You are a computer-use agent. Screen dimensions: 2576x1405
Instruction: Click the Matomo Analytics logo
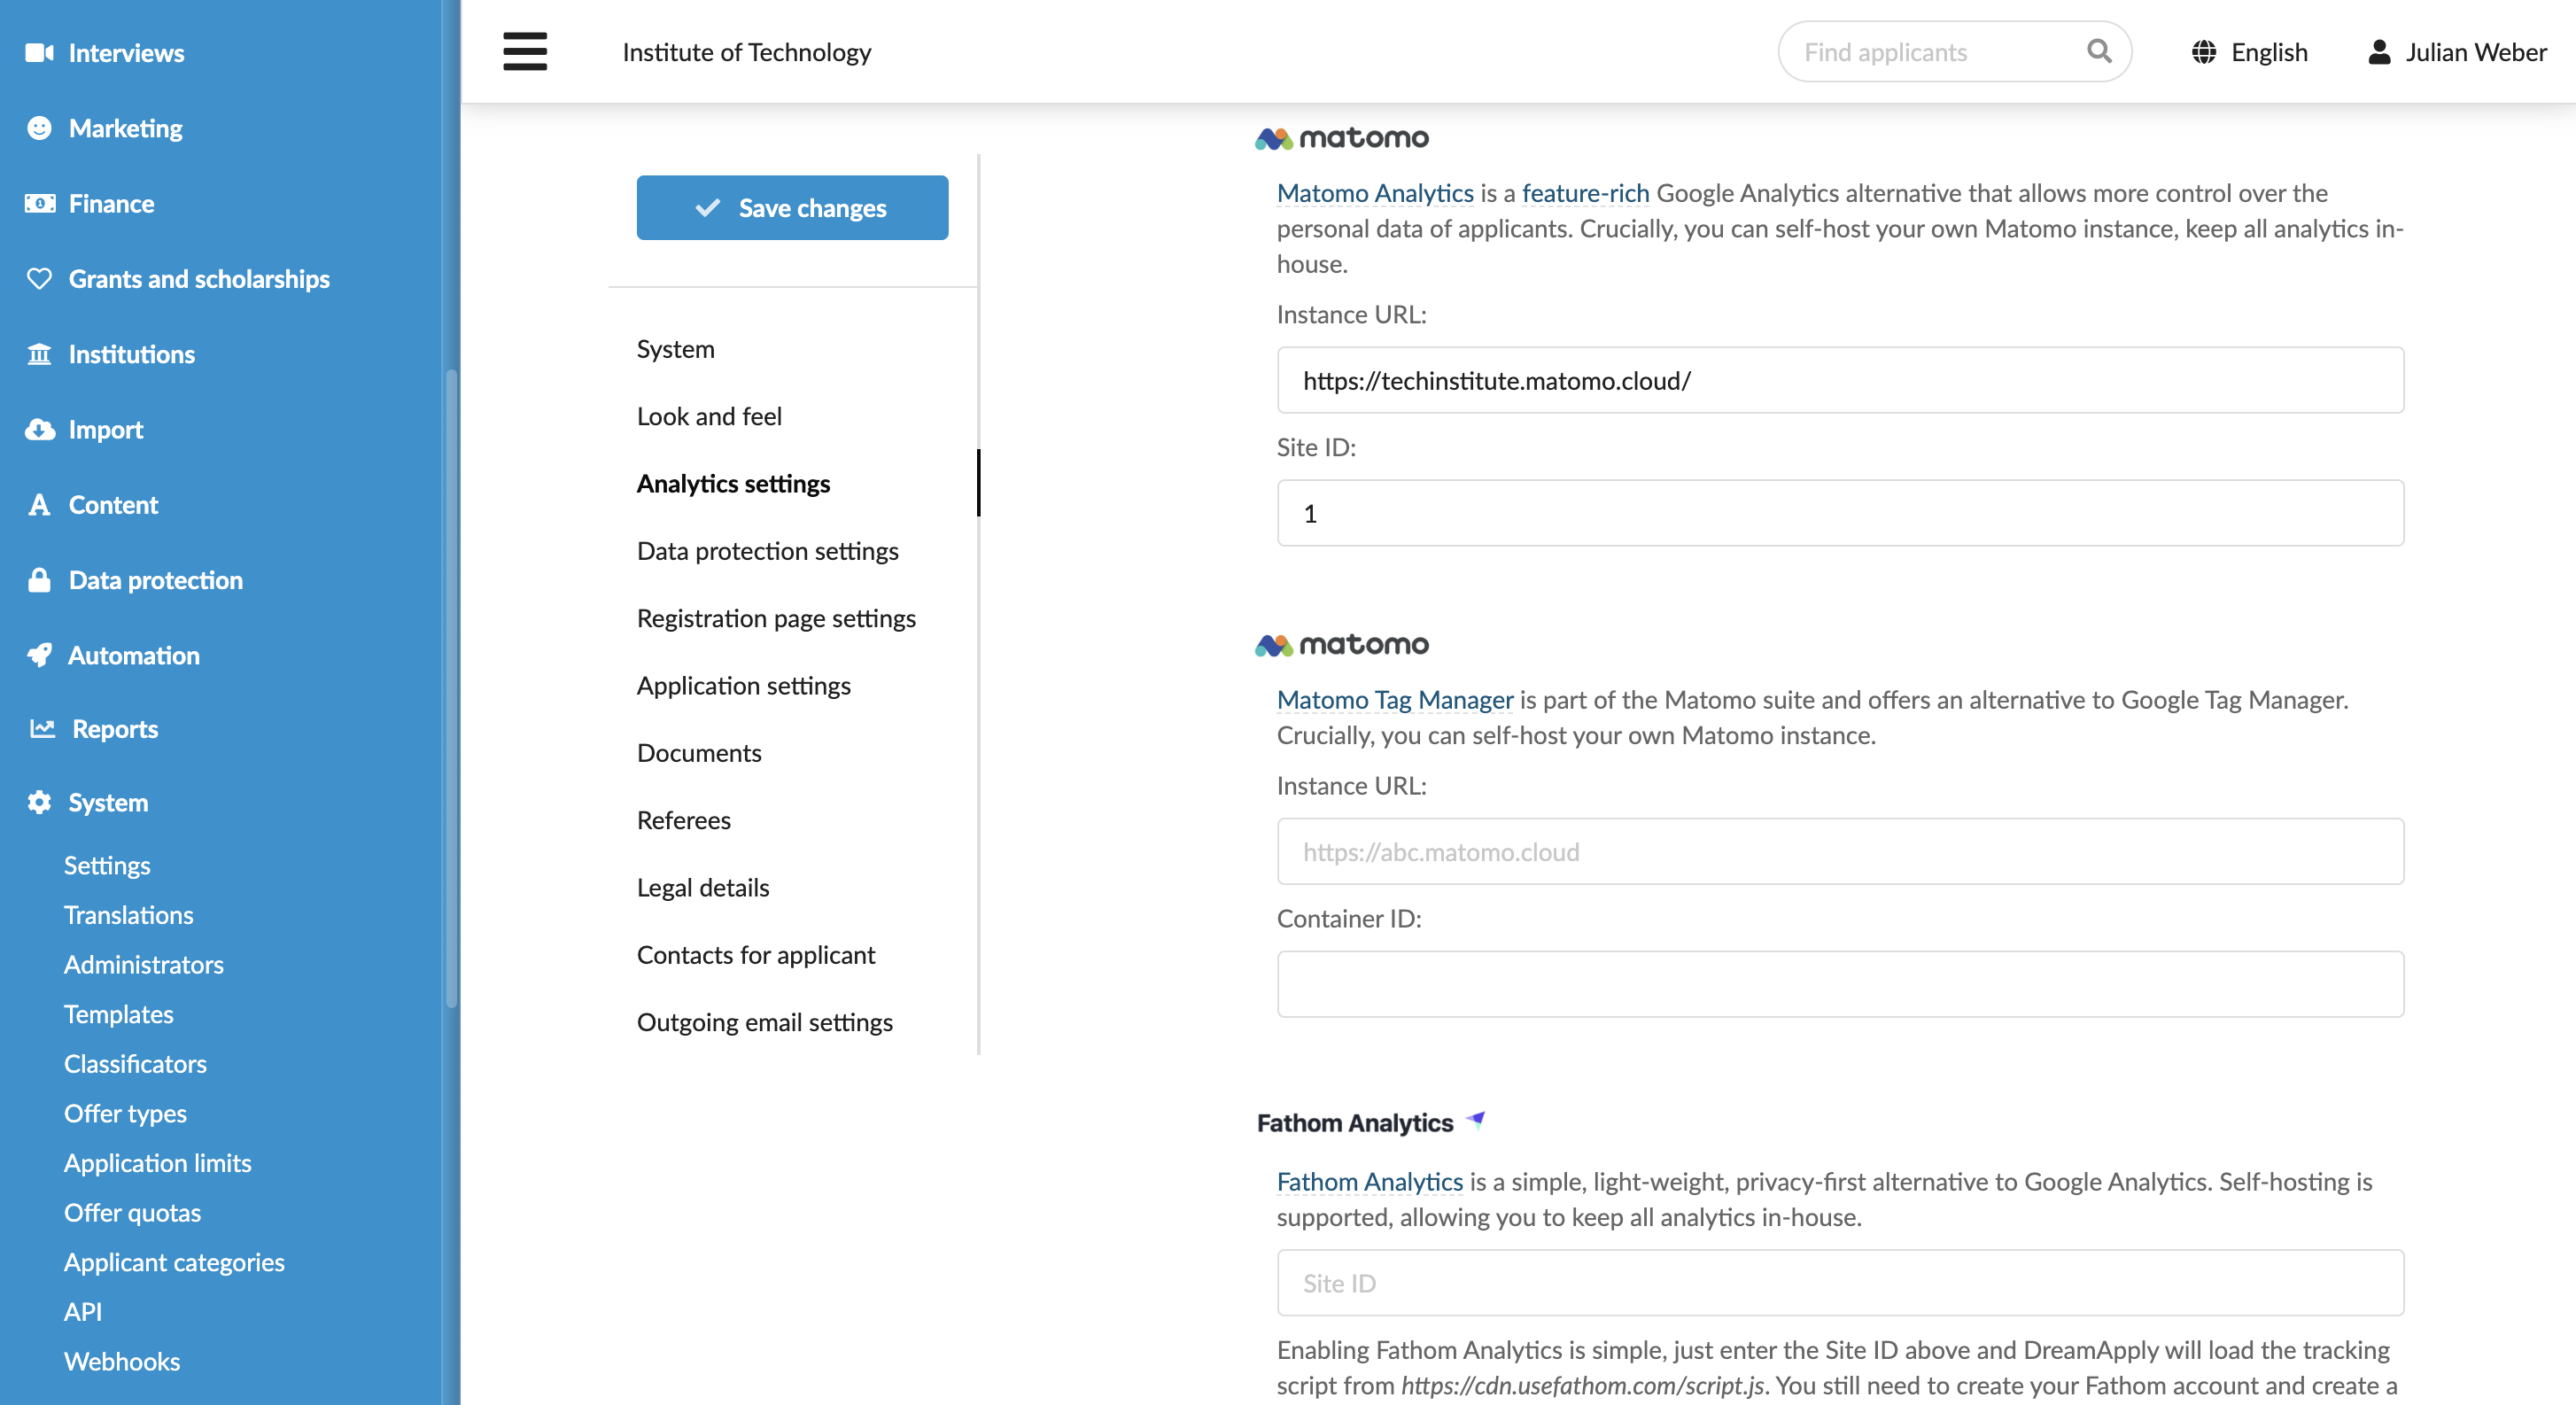(x=1342, y=138)
